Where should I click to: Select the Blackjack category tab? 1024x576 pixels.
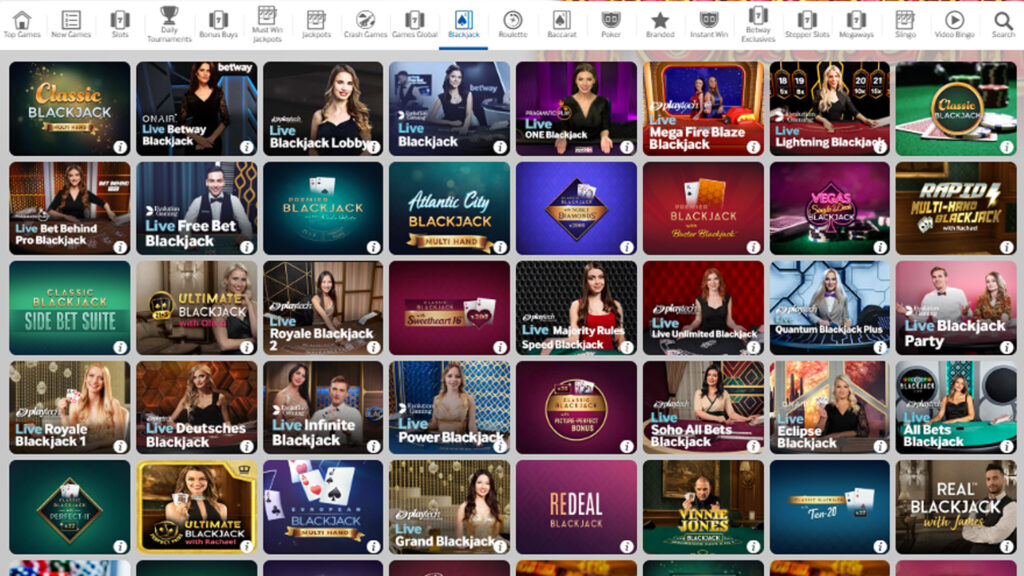point(464,25)
